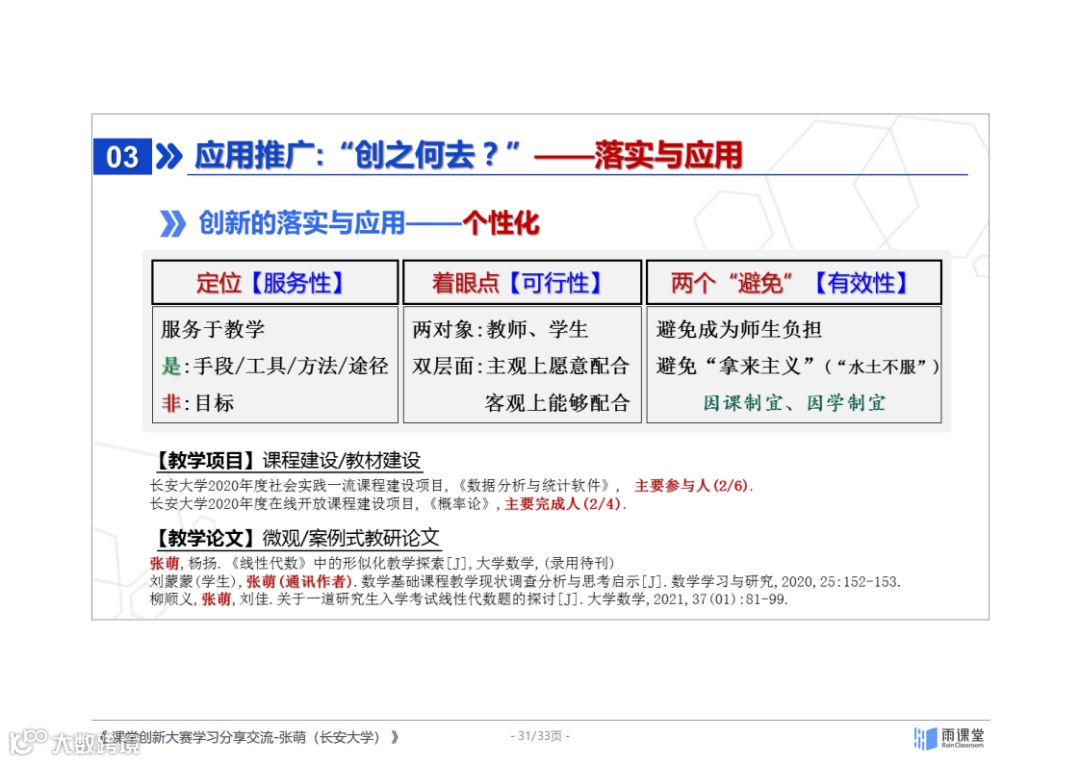Screen dimensions: 1080x763
Task: Click the header cell 着眼点【可行性】
Action: [x=522, y=282]
